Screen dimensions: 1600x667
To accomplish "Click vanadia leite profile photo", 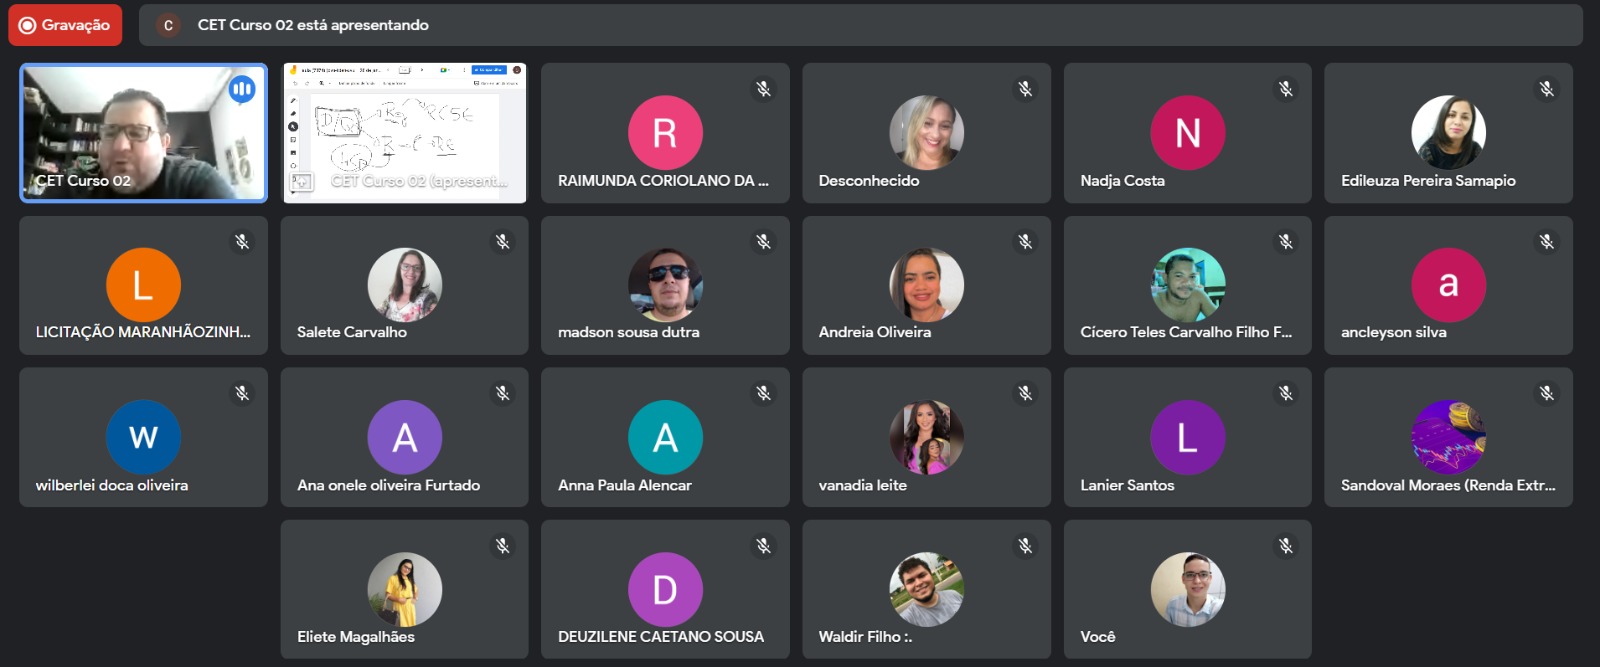I will (927, 437).
